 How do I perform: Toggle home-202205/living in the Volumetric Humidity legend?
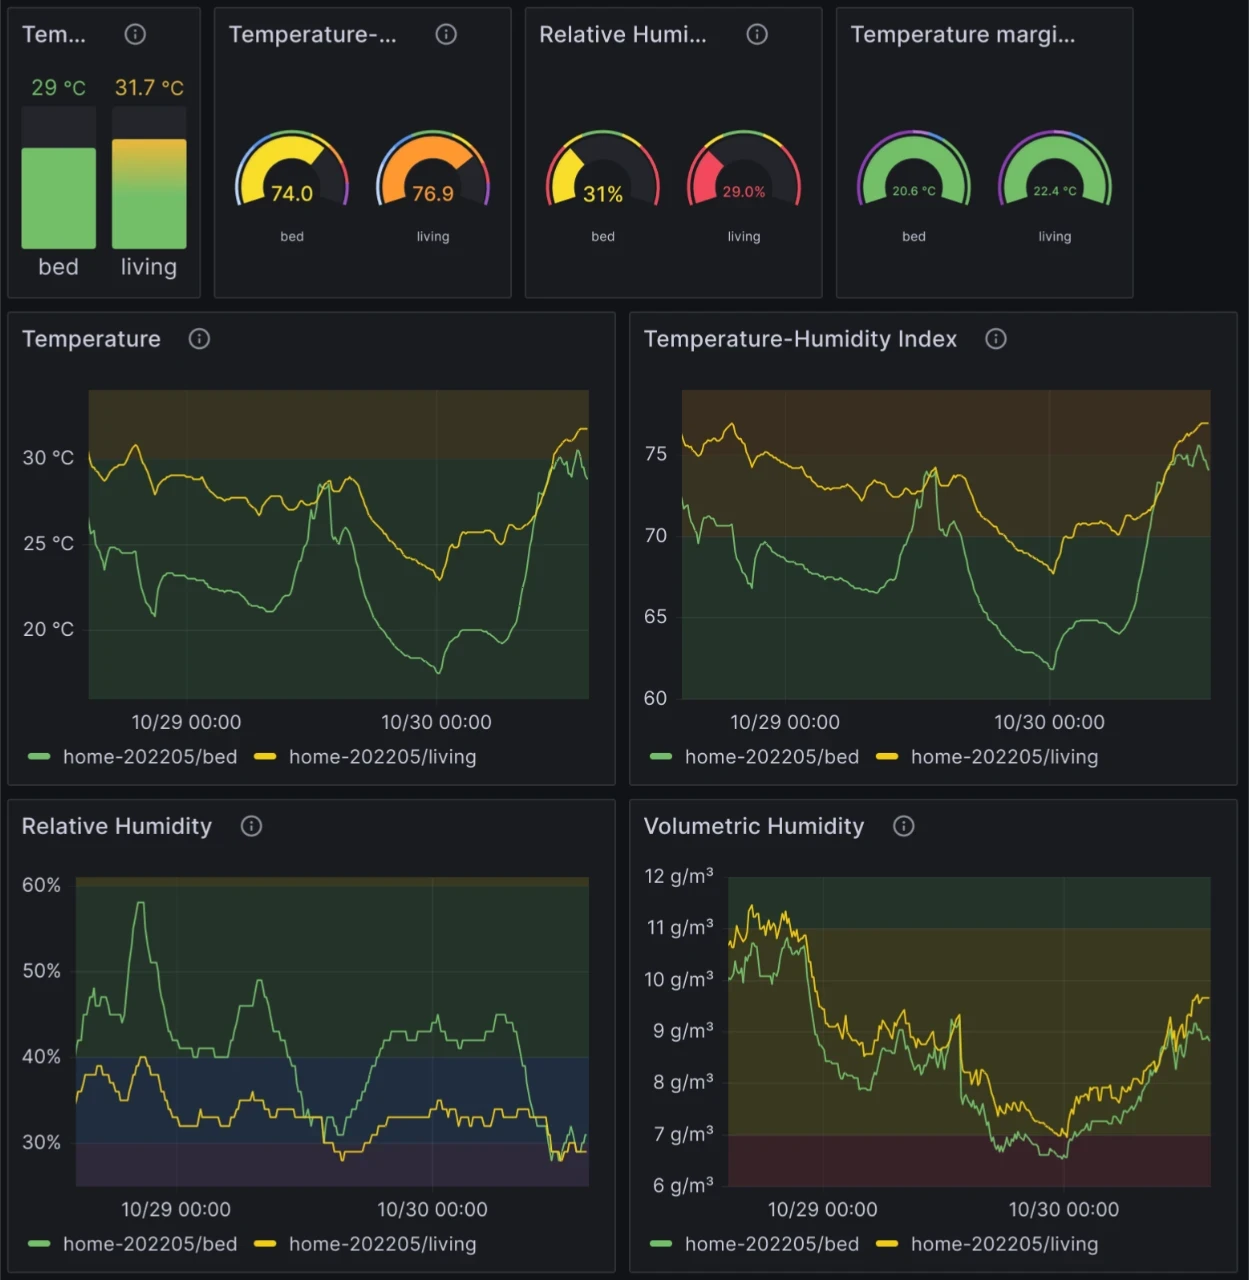1005,1244
